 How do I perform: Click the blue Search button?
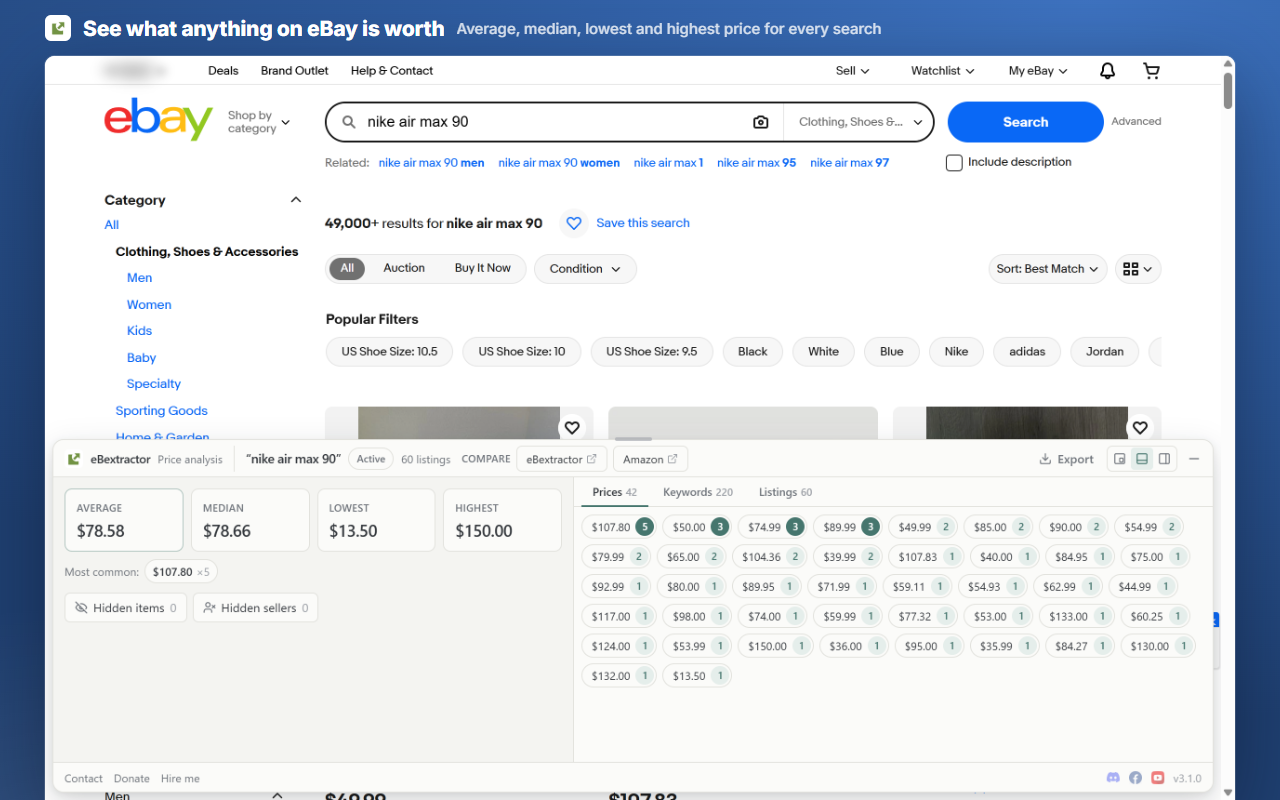(x=1025, y=122)
